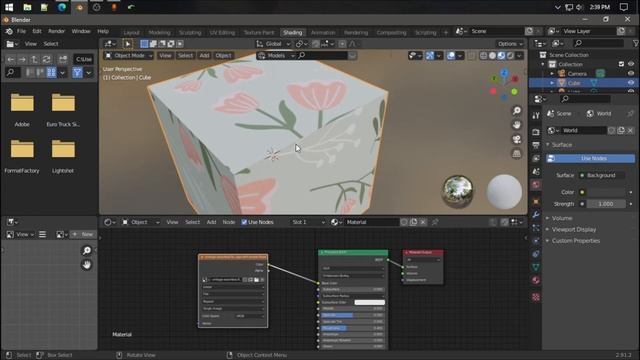Switch to the Layout workspace tab
The height and width of the screenshot is (360, 640).
[x=131, y=32]
